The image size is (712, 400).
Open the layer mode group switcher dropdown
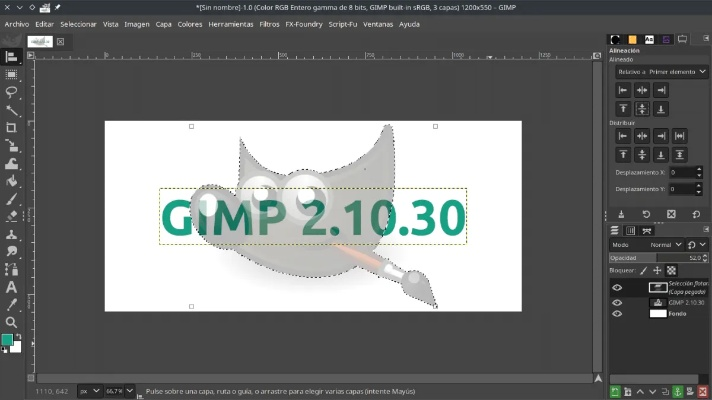pyautogui.click(x=697, y=245)
